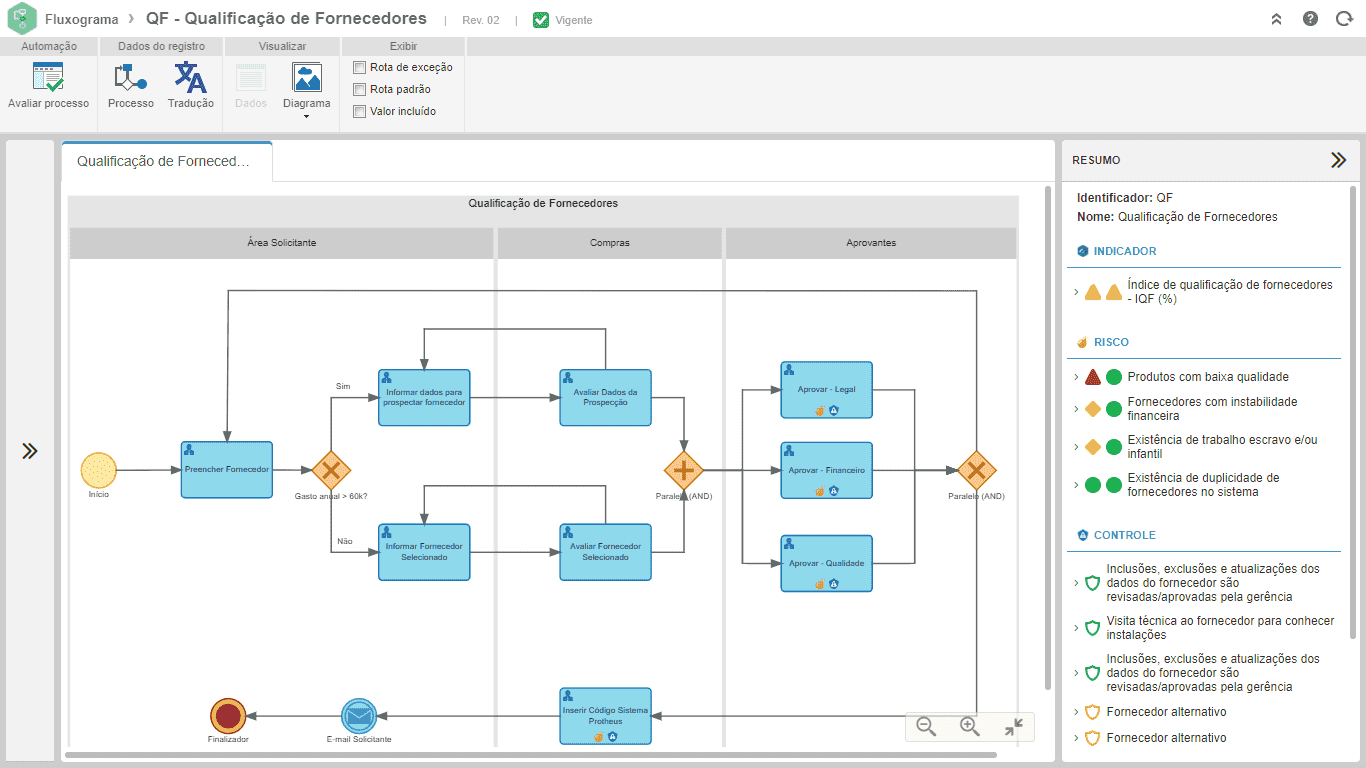Click the Fluxograma breadcrumb link

[81, 19]
